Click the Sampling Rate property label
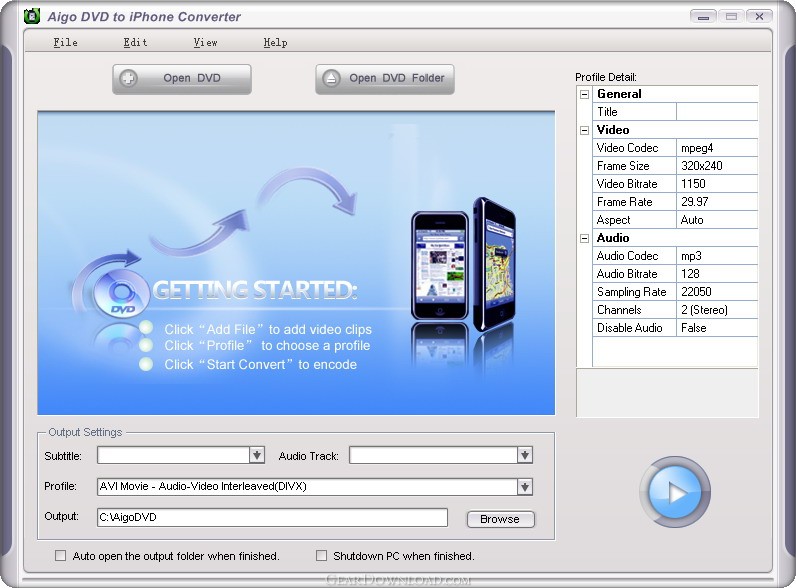 click(x=635, y=292)
